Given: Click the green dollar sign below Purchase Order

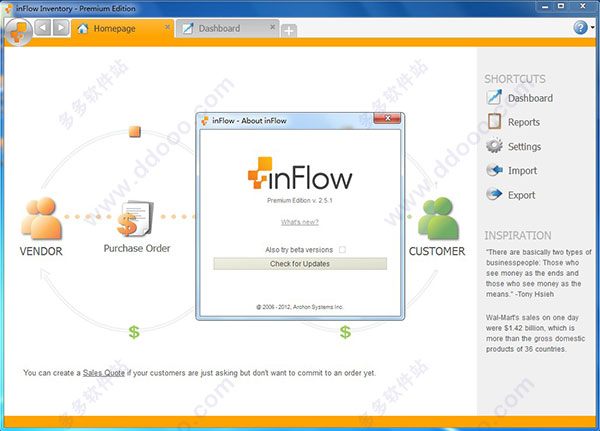Looking at the screenshot, I should point(134,332).
